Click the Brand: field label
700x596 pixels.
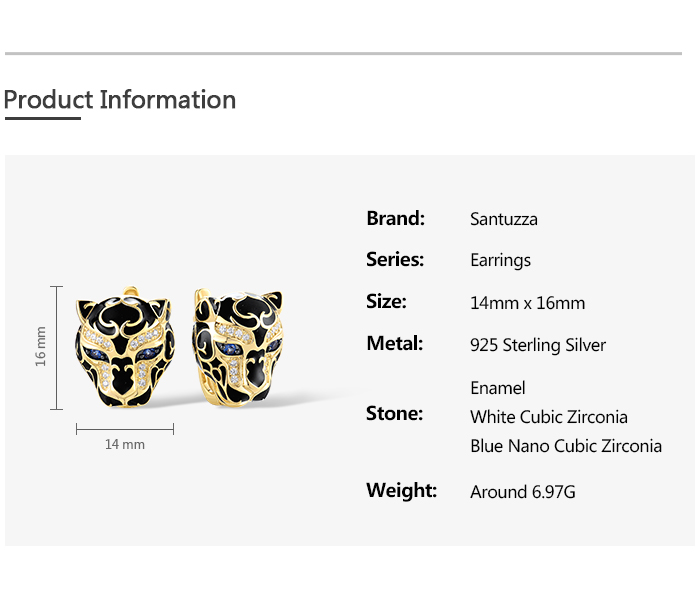pos(395,218)
